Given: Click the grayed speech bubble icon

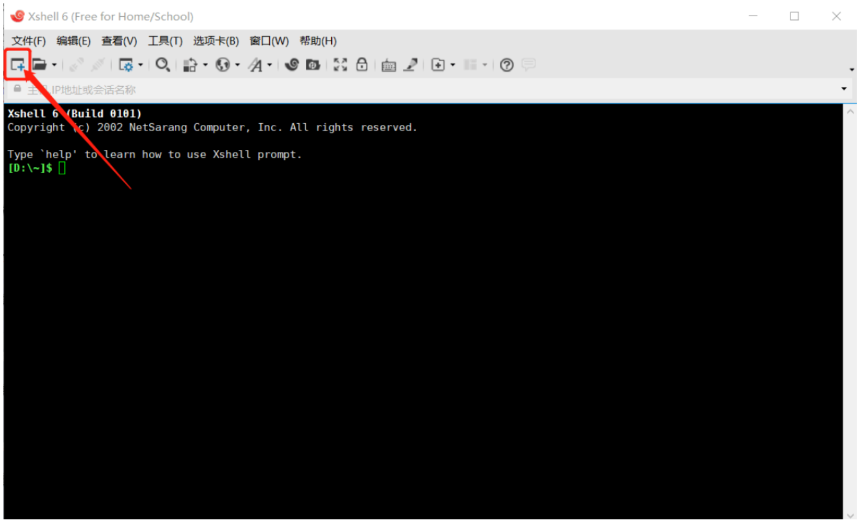Looking at the screenshot, I should pyautogui.click(x=529, y=65).
